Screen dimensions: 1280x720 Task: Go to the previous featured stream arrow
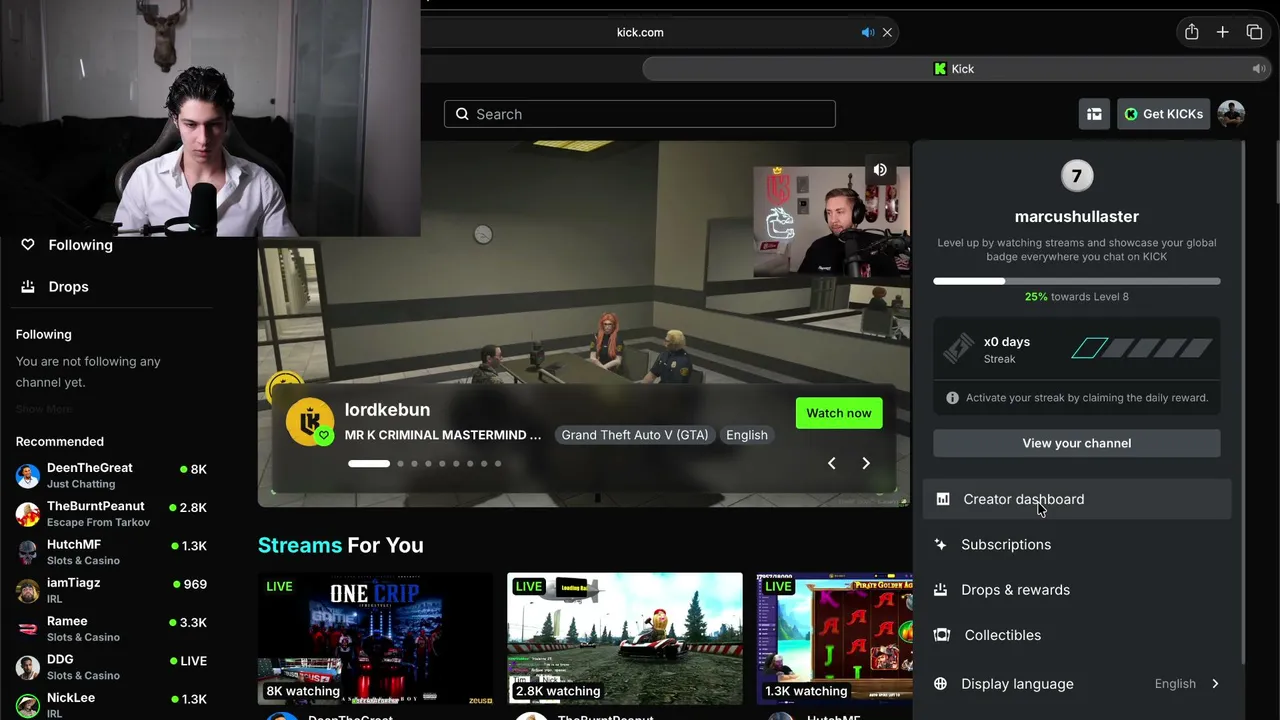(831, 463)
